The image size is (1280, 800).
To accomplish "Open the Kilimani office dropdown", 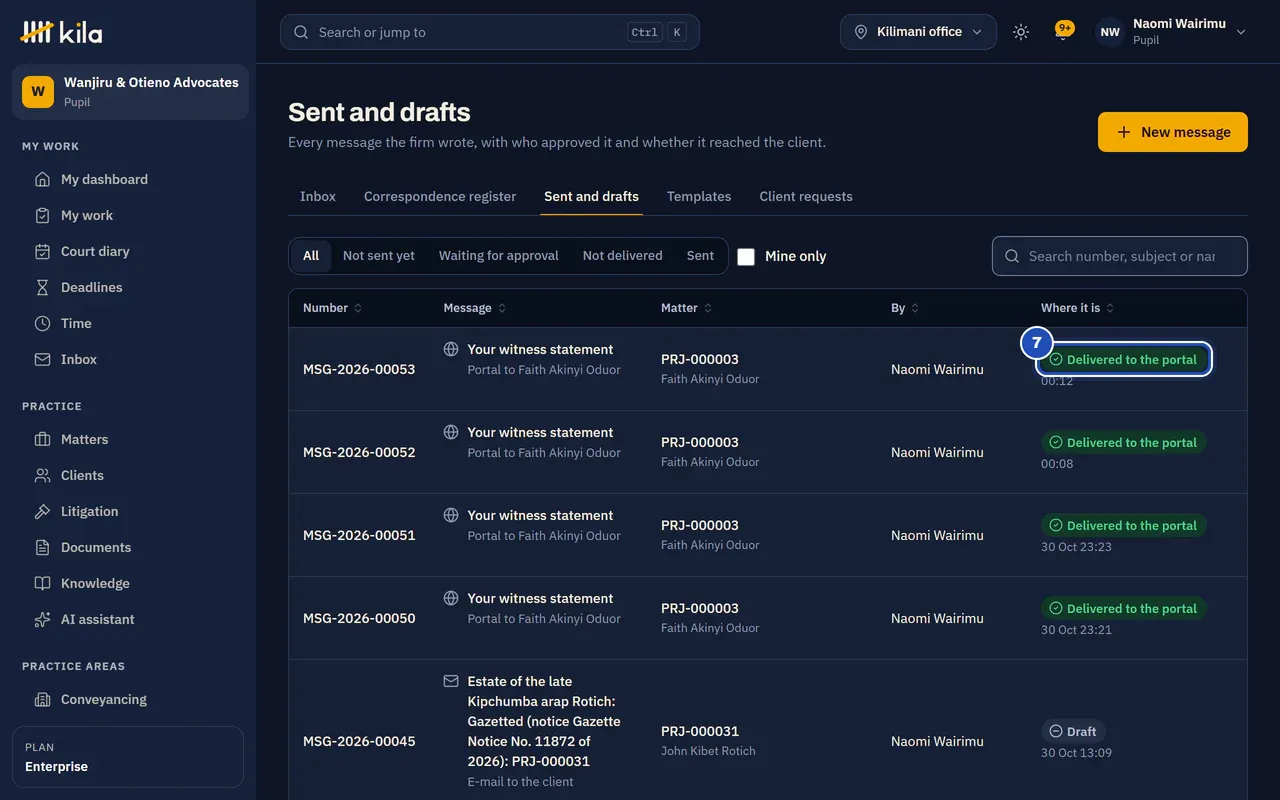I will point(918,32).
